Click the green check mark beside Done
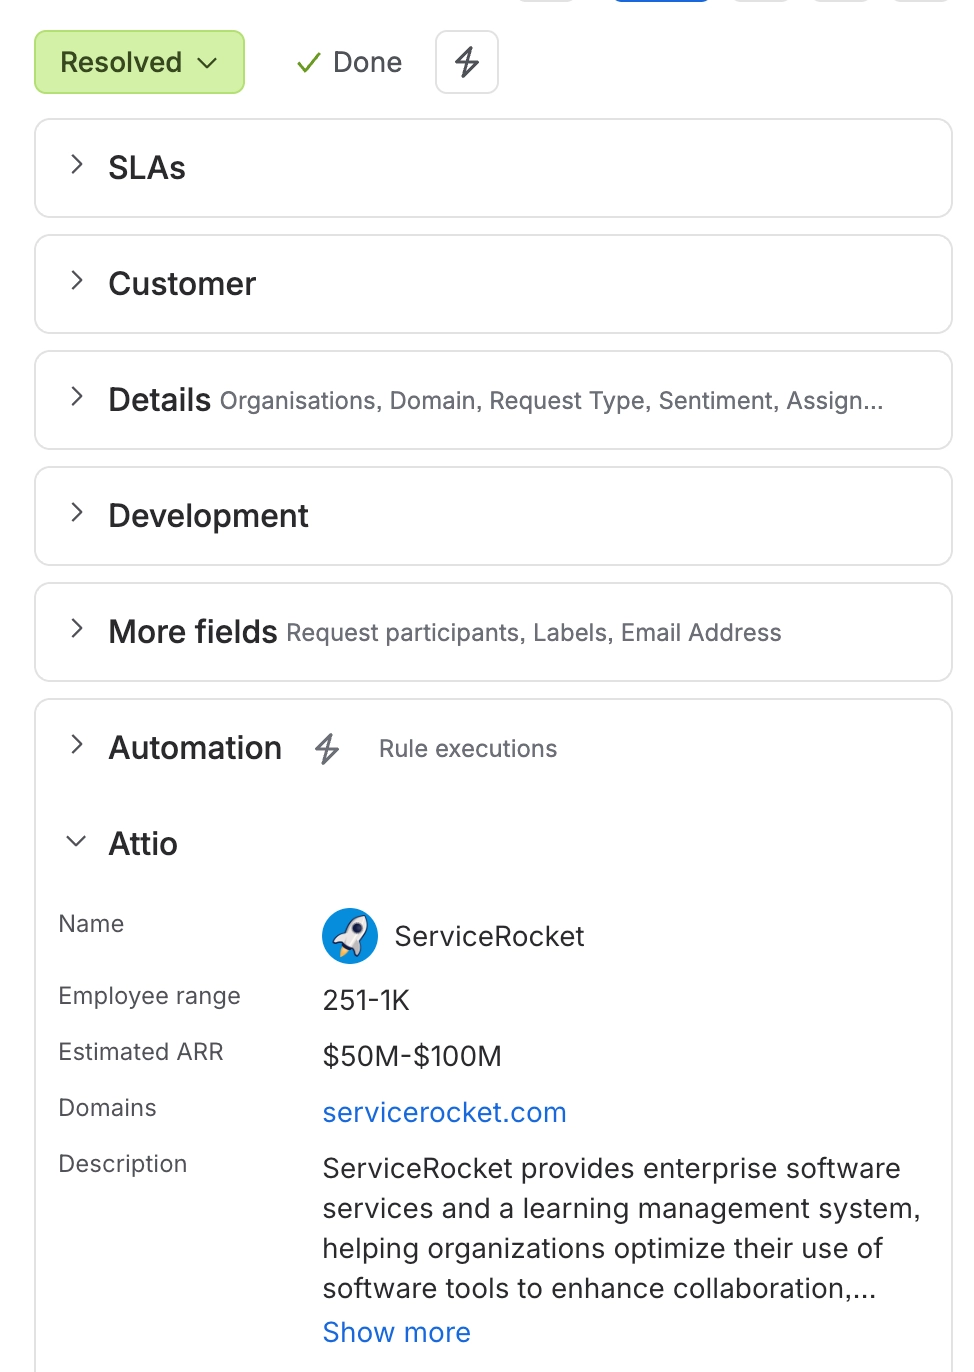This screenshot has width=974, height=1372. click(309, 63)
